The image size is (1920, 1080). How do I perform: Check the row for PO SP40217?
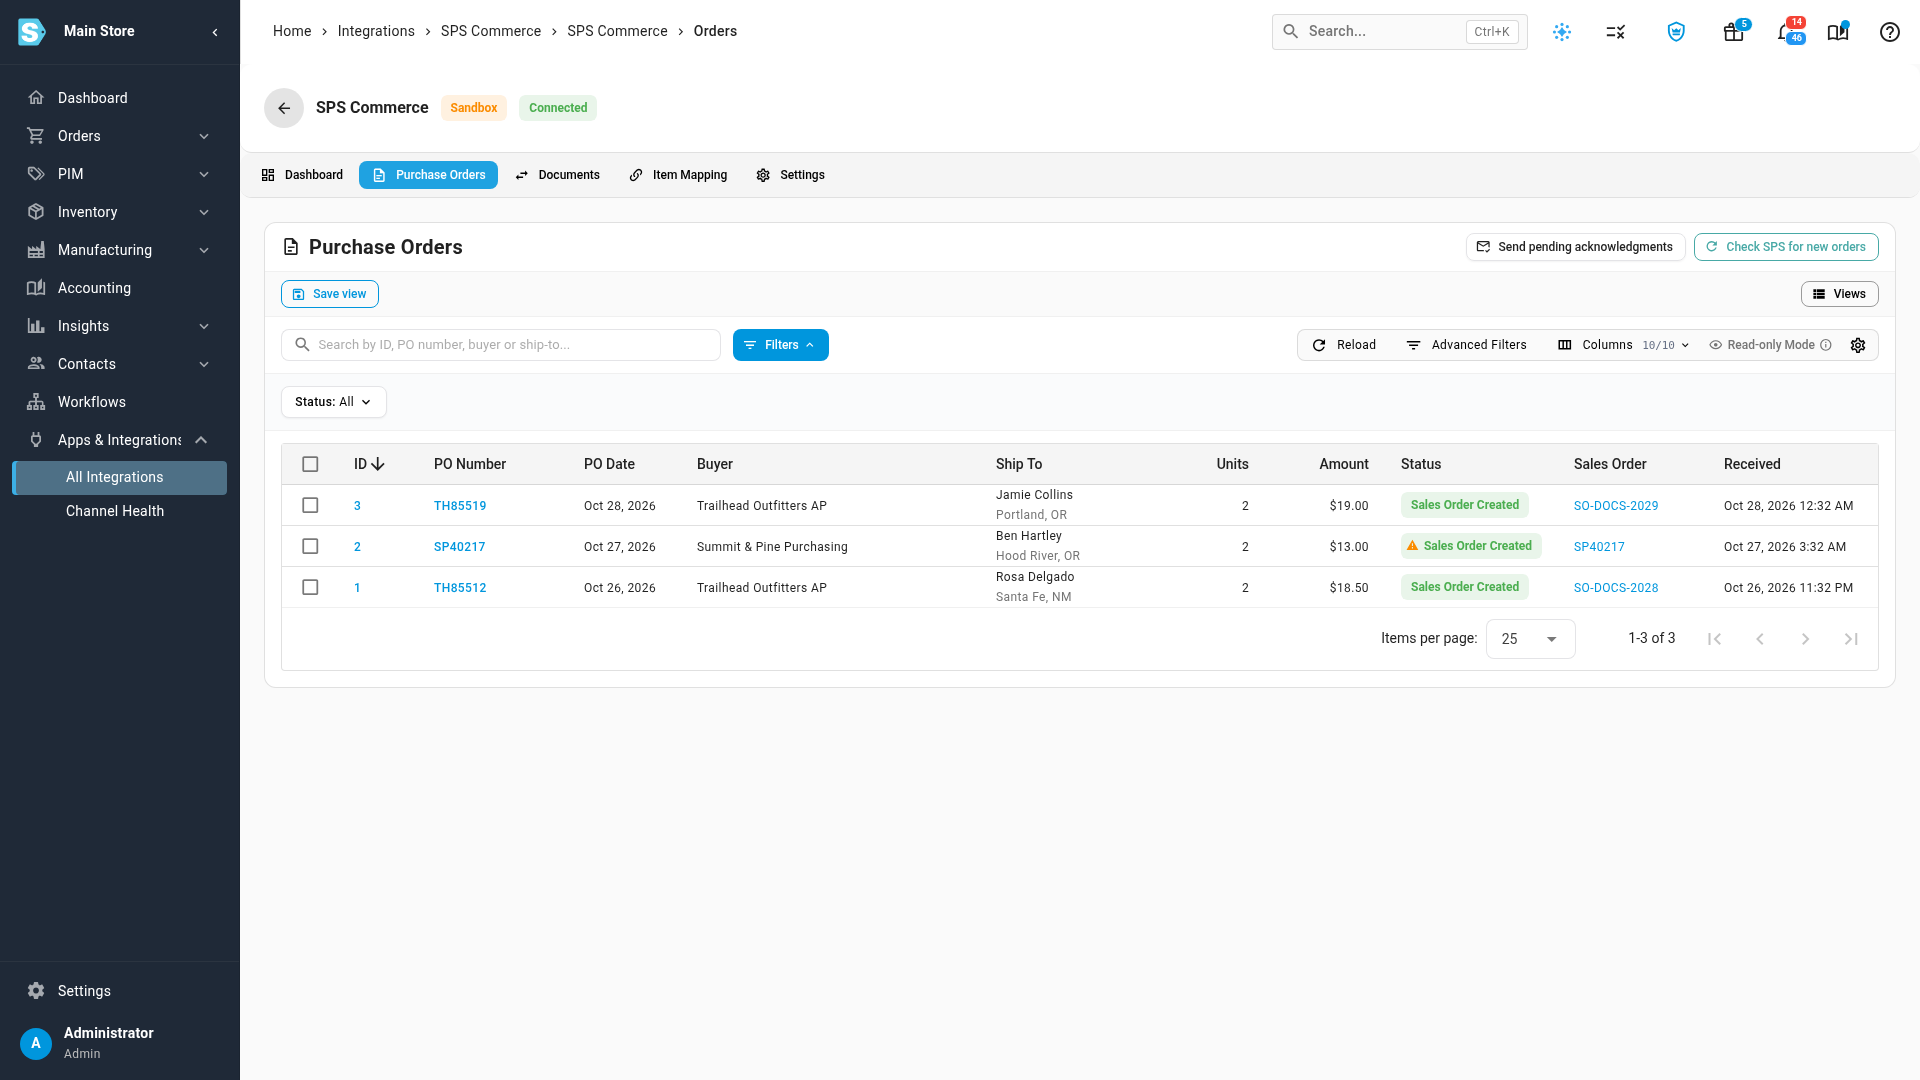(310, 546)
